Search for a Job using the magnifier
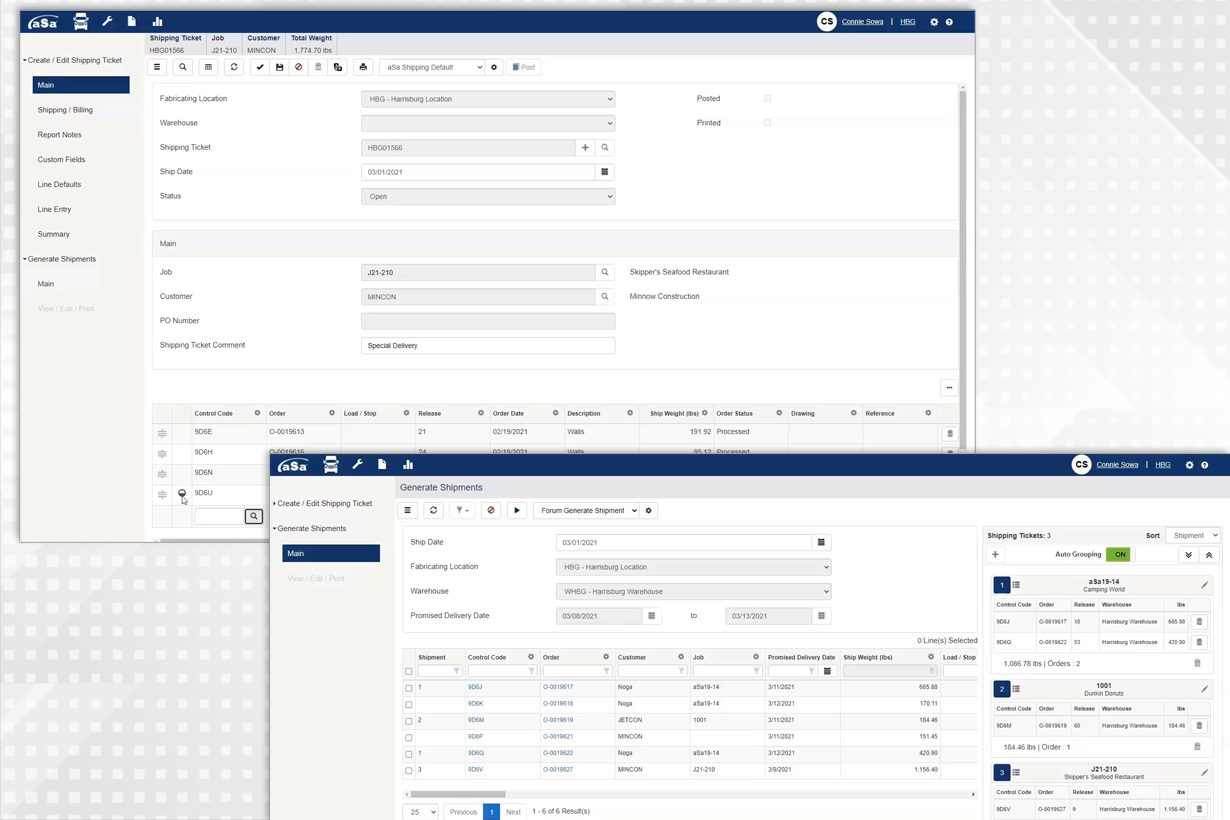This screenshot has width=1230, height=820. (605, 272)
